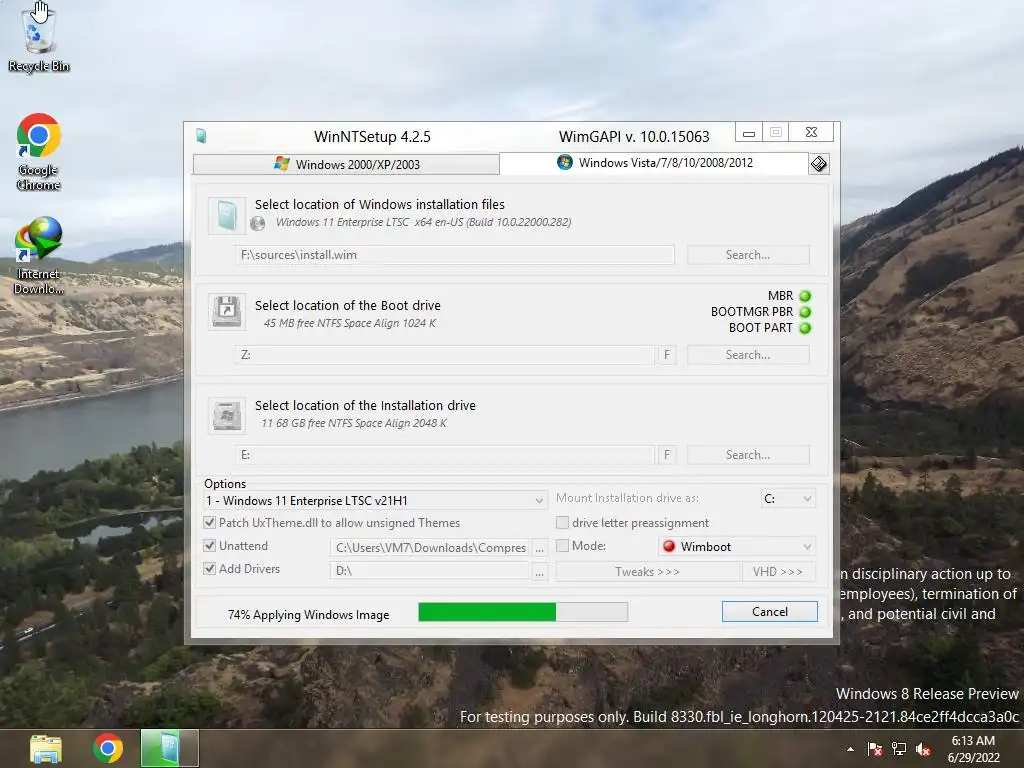Enable drive letter preassignment checkbox
The height and width of the screenshot is (768, 1024).
pyautogui.click(x=562, y=522)
